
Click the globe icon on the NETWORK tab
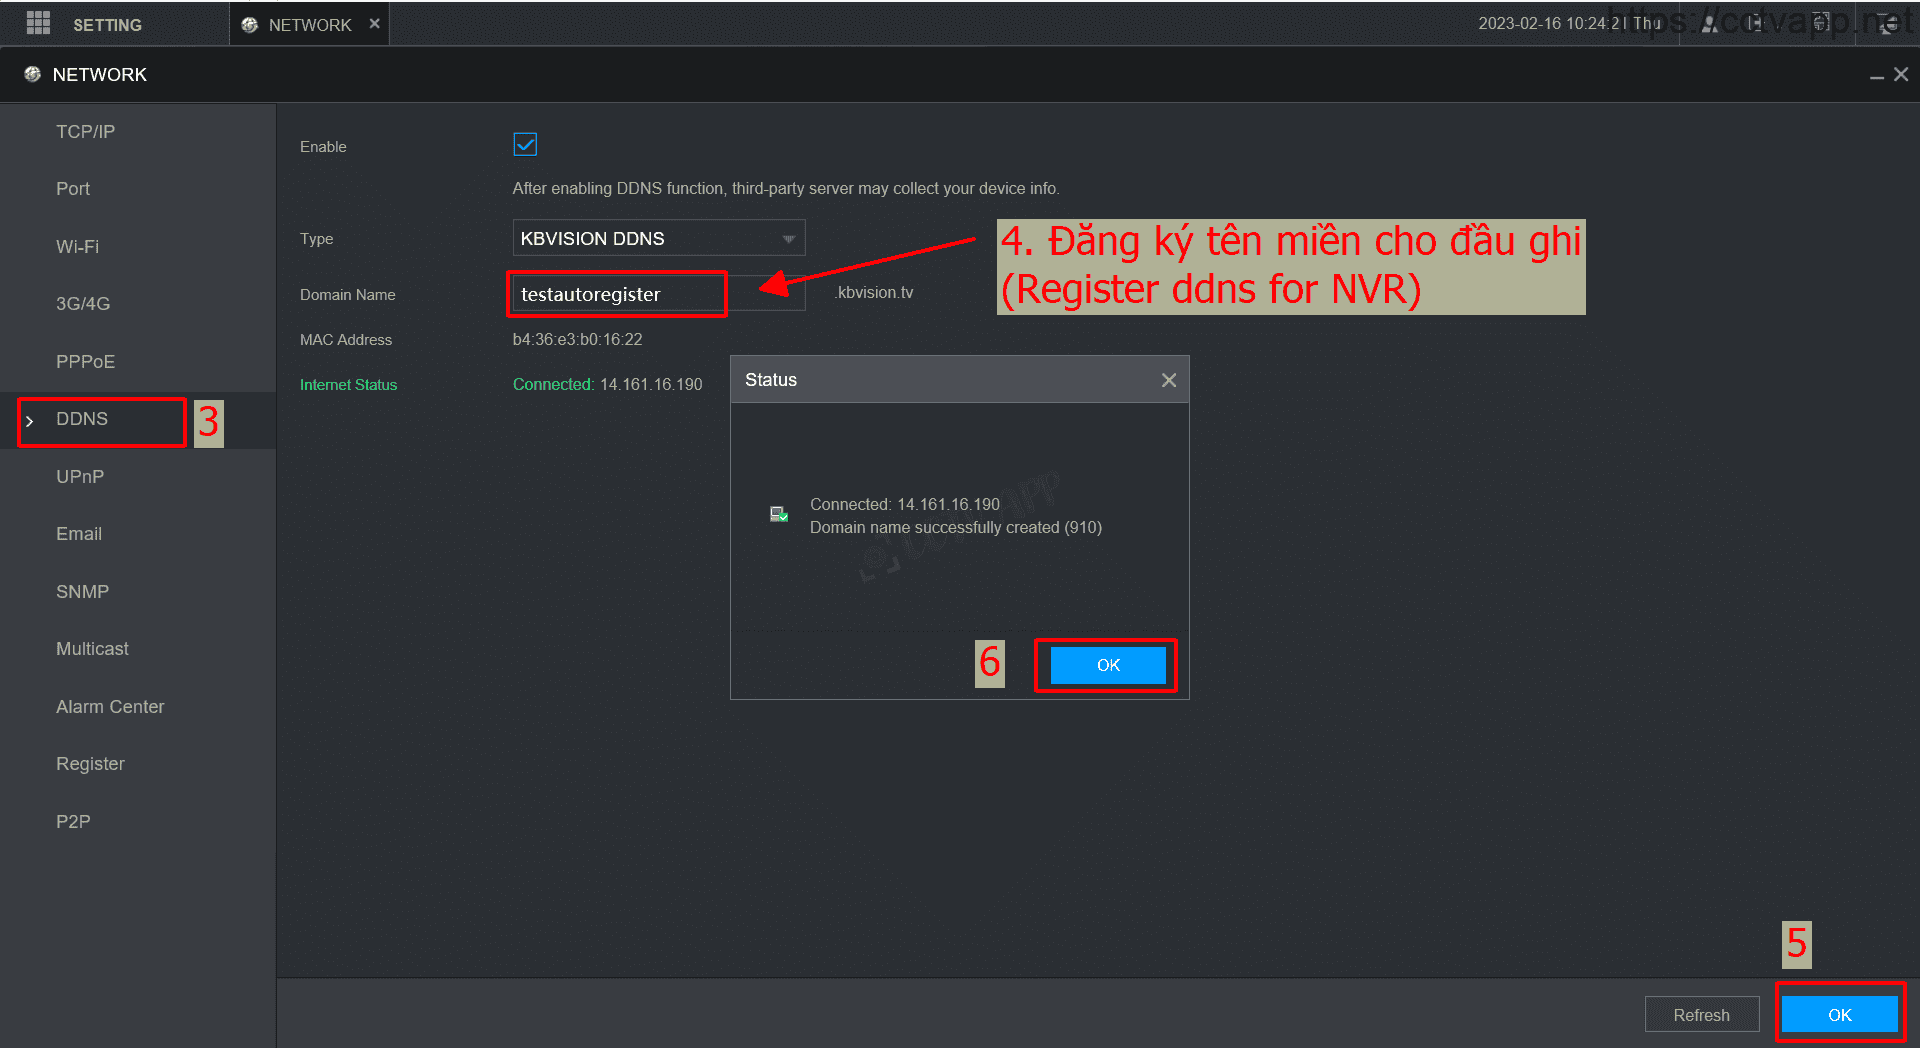pos(250,25)
